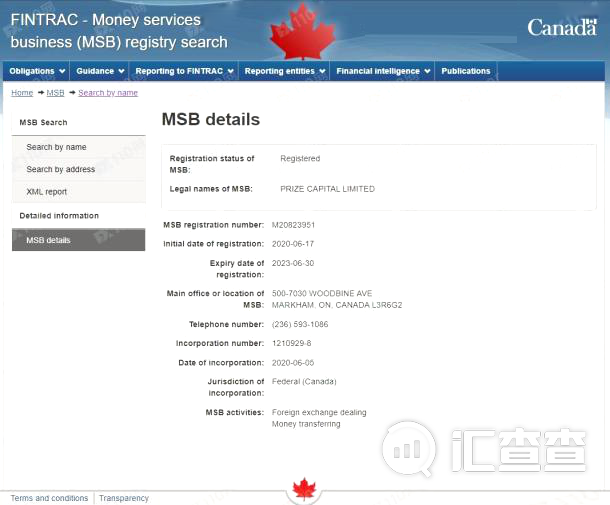610x505 pixels.
Task: Select Search by name in sidebar
Action: (79, 147)
